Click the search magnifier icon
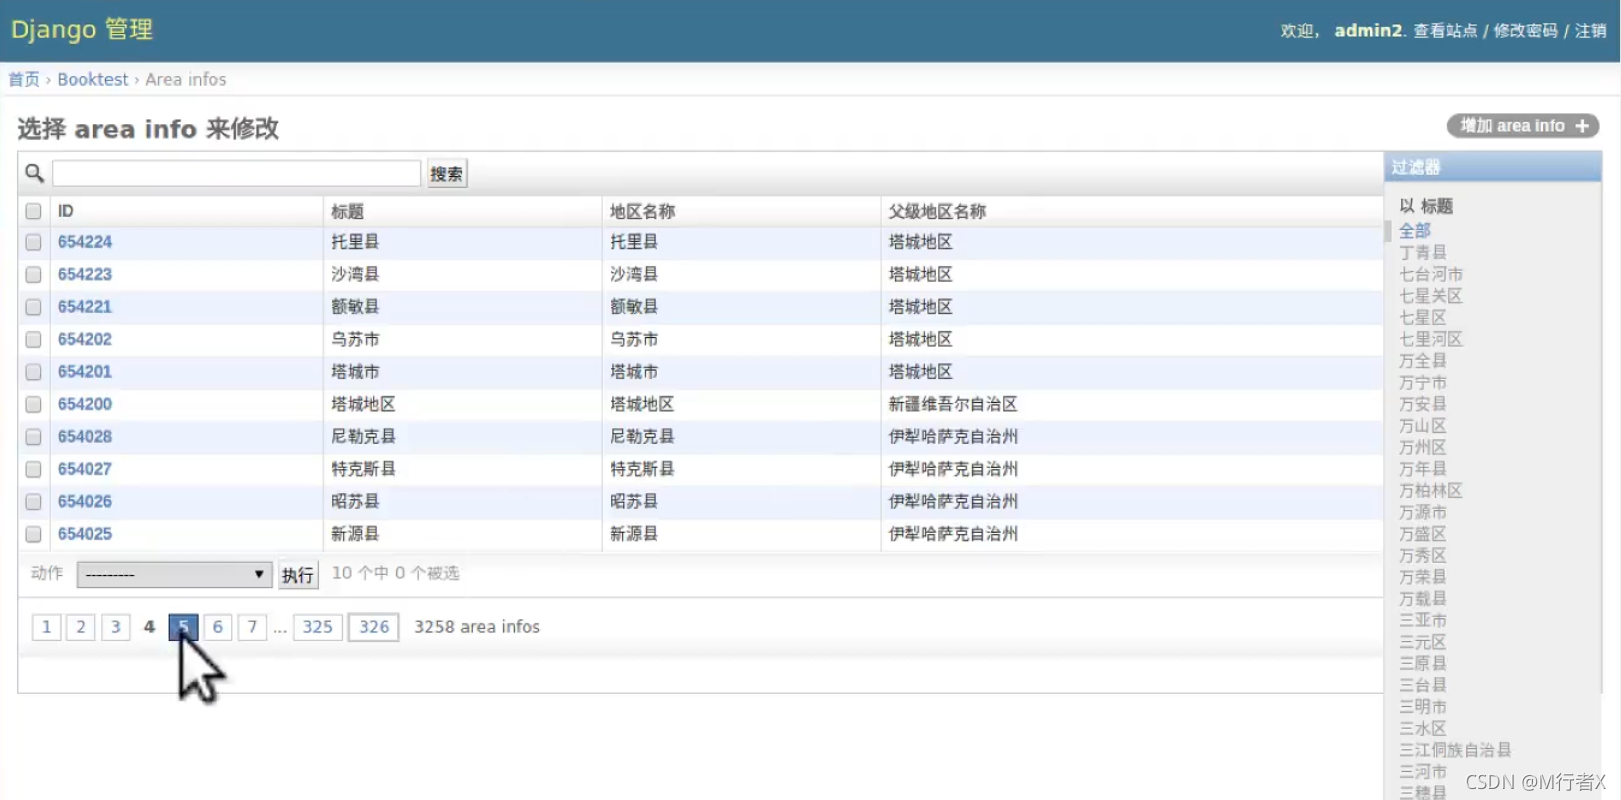The width and height of the screenshot is (1621, 800). pos(34,173)
